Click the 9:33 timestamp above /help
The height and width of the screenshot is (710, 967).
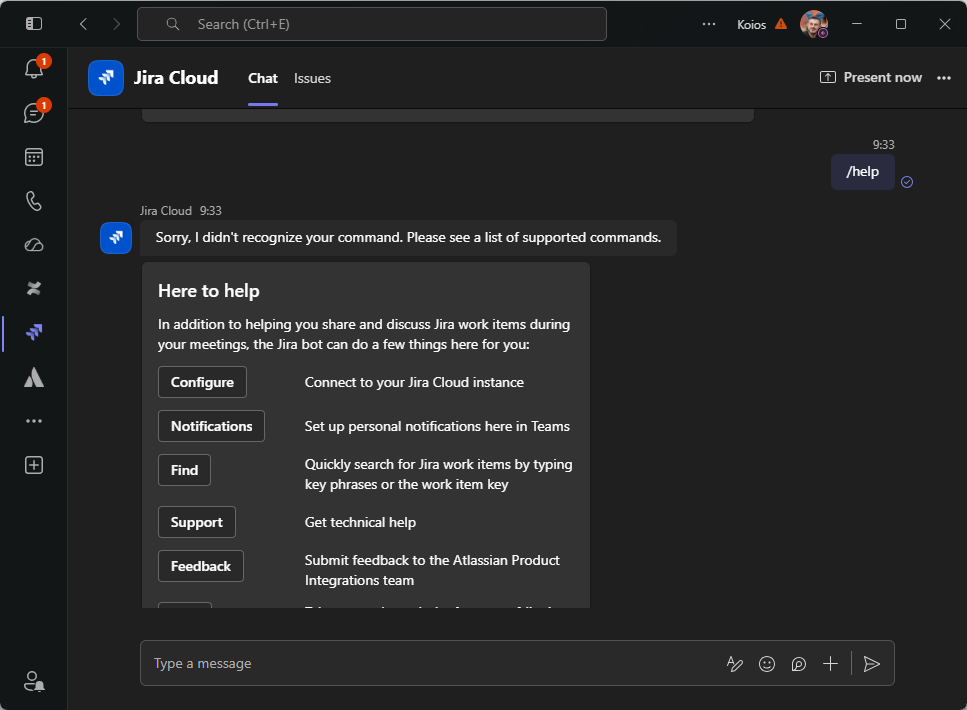883,144
